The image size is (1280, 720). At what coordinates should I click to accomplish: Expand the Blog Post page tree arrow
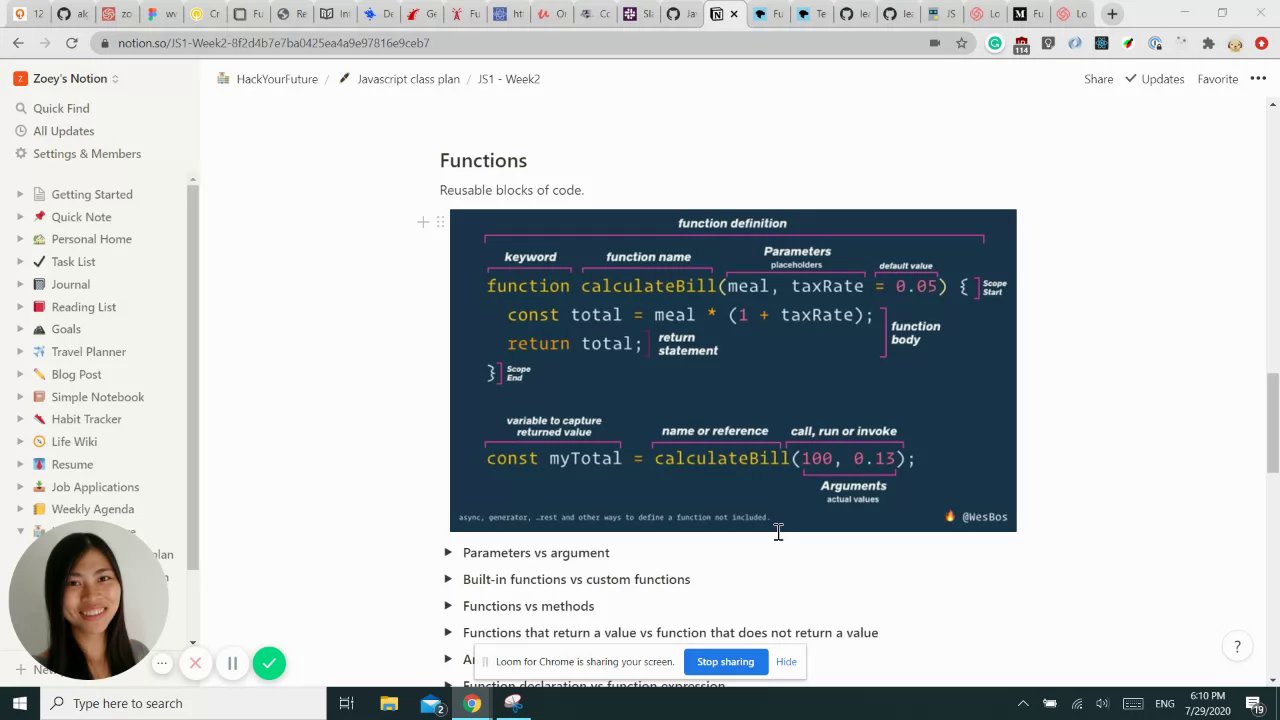[x=20, y=374]
